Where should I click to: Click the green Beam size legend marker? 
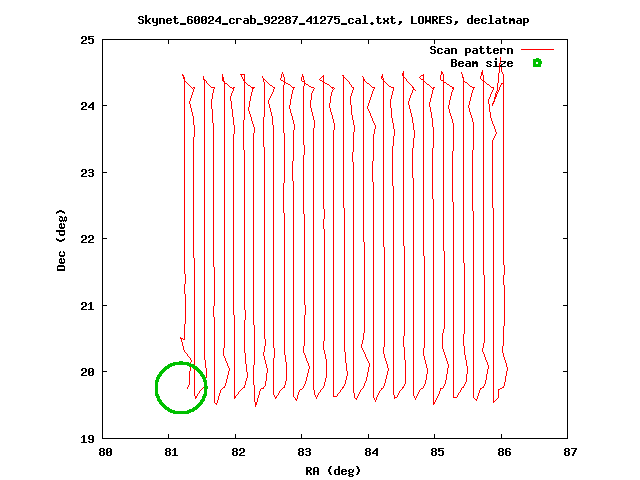[x=537, y=63]
